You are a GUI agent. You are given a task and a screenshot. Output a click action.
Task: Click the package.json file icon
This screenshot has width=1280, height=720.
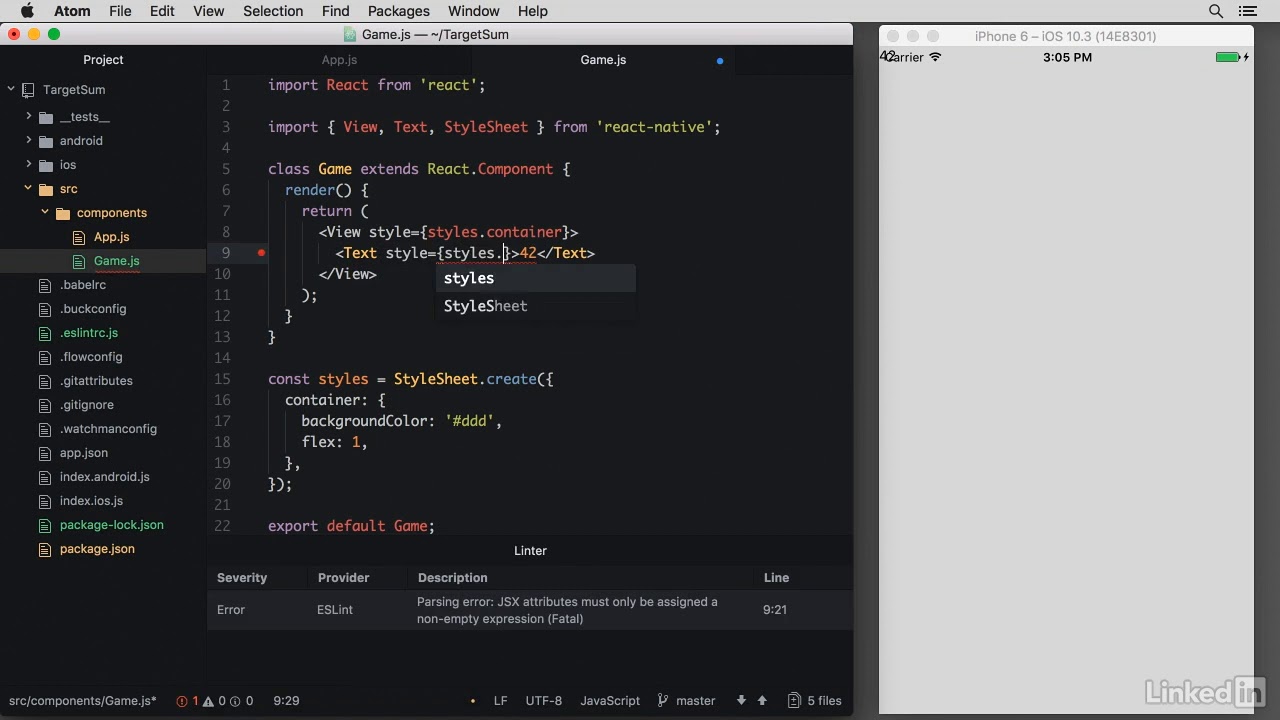(44, 549)
